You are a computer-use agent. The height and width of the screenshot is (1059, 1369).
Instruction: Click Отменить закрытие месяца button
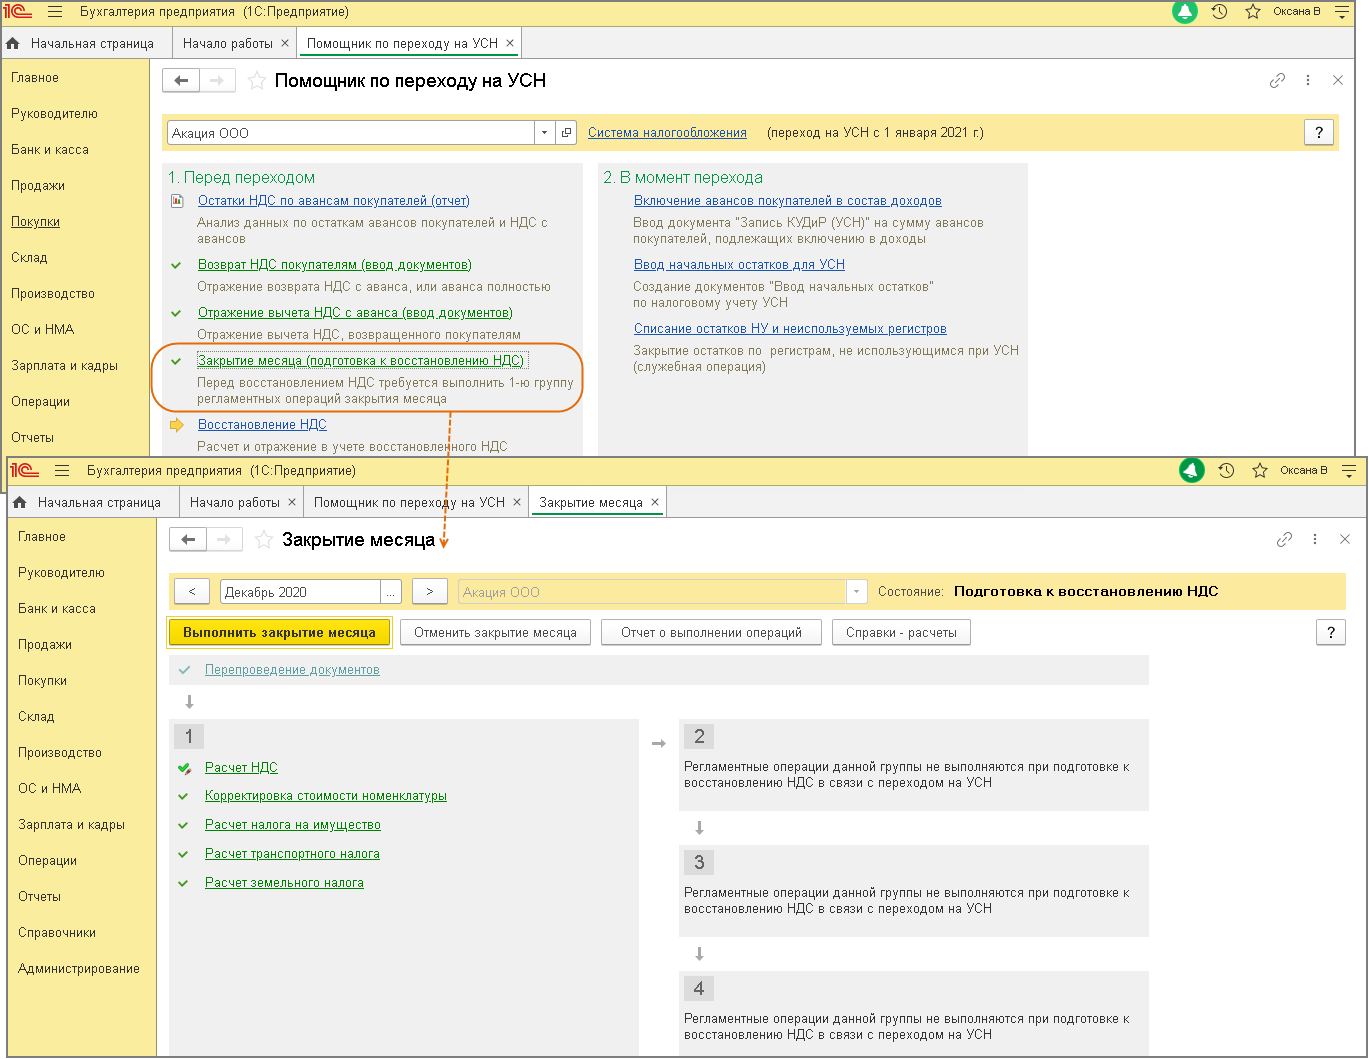click(x=495, y=632)
